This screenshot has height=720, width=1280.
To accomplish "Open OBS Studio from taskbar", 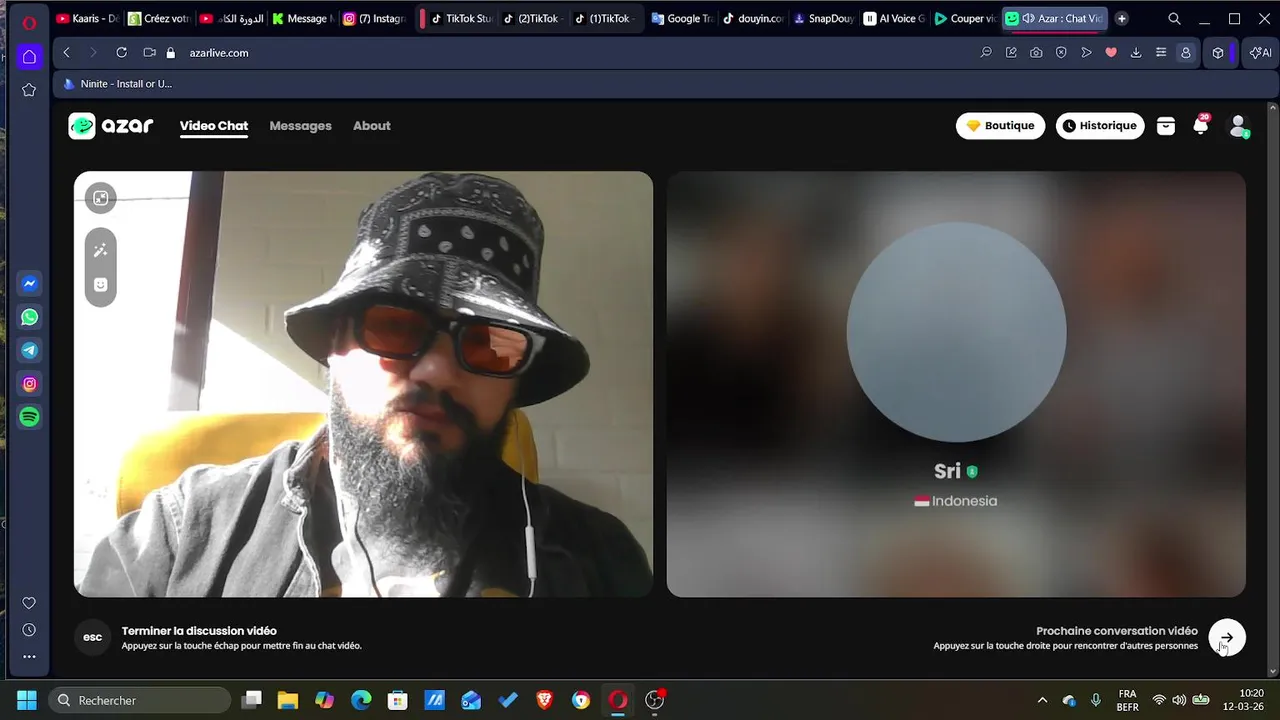I will click(x=655, y=700).
